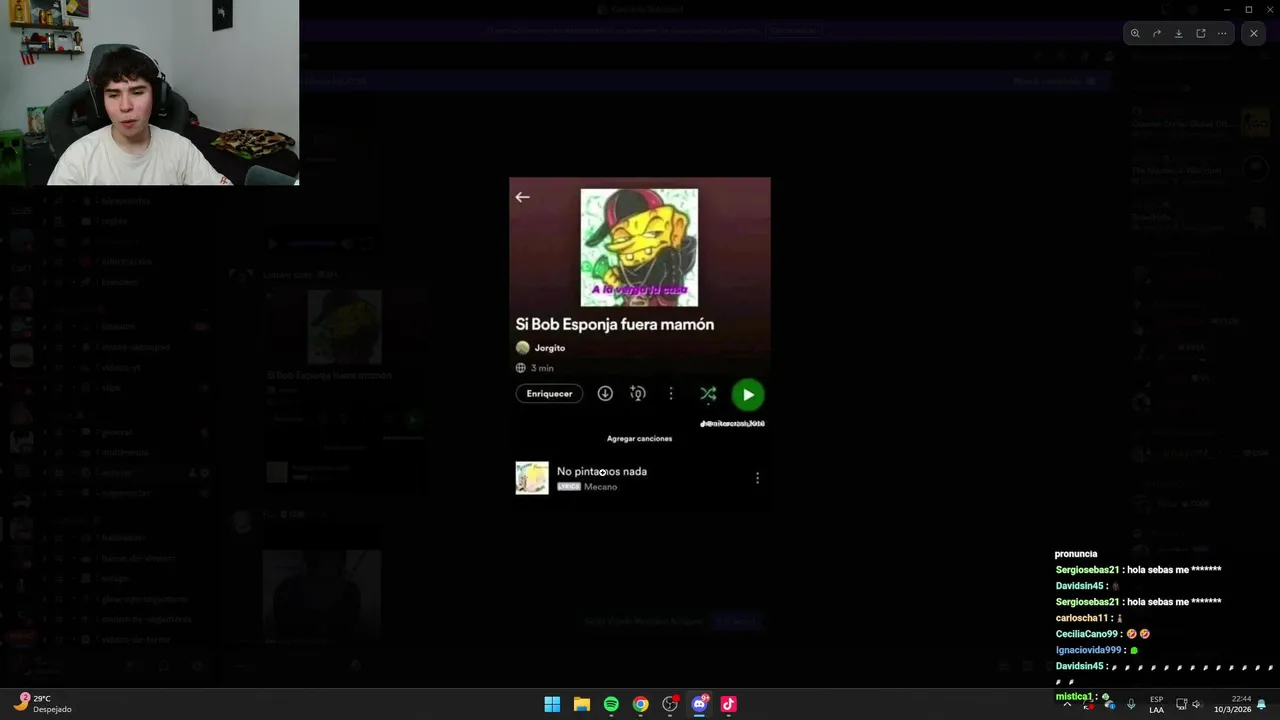Click the artist name Mecano
The width and height of the screenshot is (1280, 720).
click(x=600, y=487)
